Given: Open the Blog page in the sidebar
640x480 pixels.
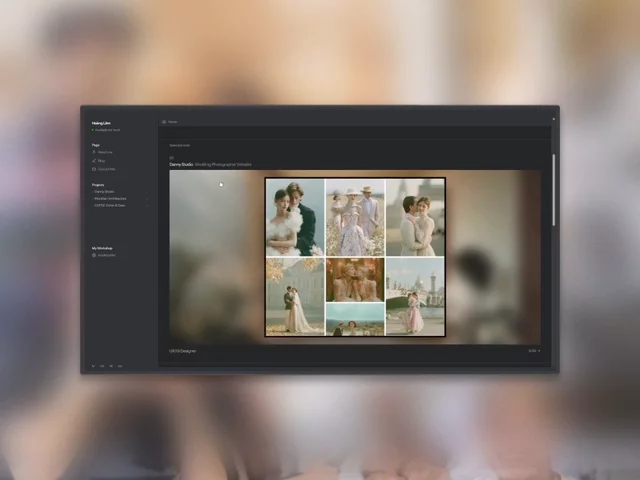Looking at the screenshot, I should 101,161.
